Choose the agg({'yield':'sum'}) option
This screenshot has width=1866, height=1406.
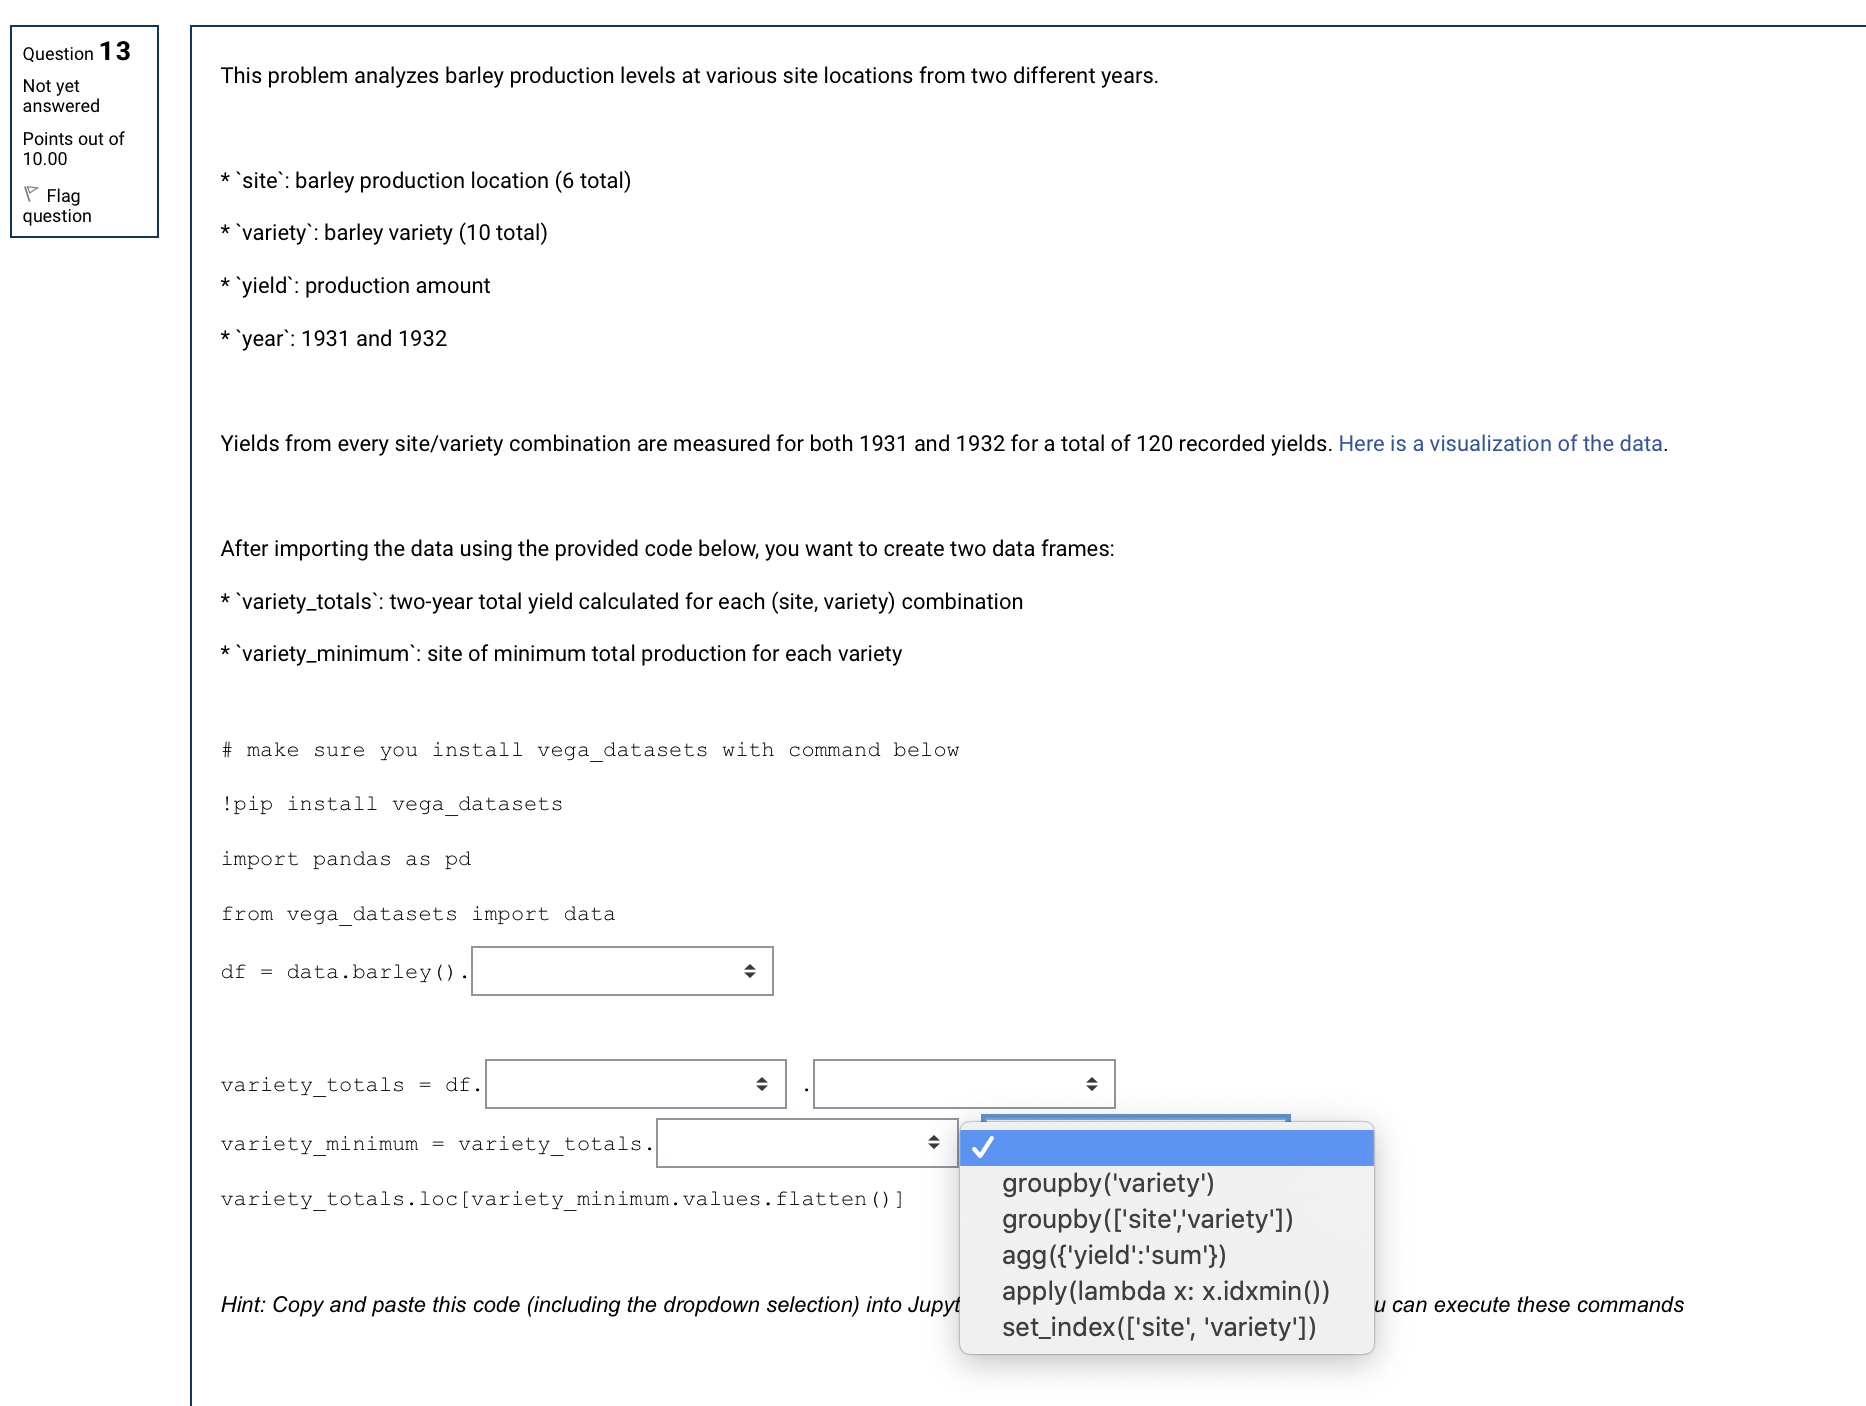[x=1113, y=1255]
